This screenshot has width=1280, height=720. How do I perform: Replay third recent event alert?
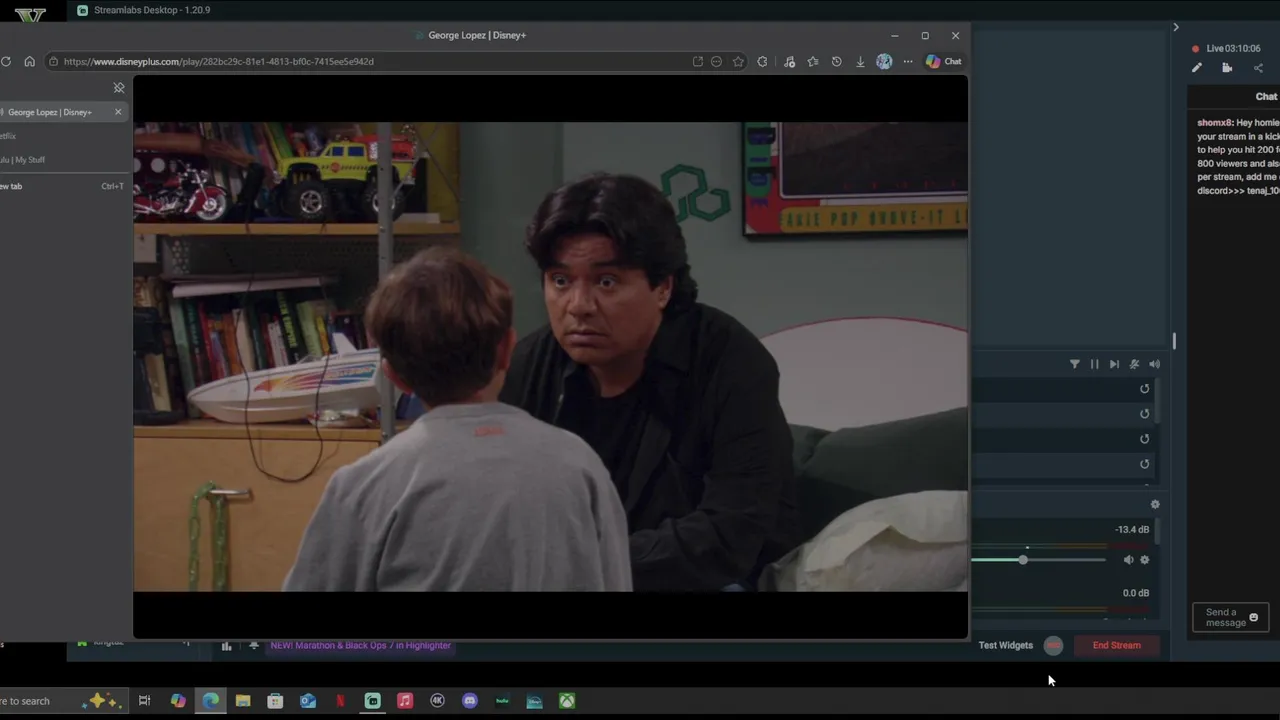coord(1145,439)
